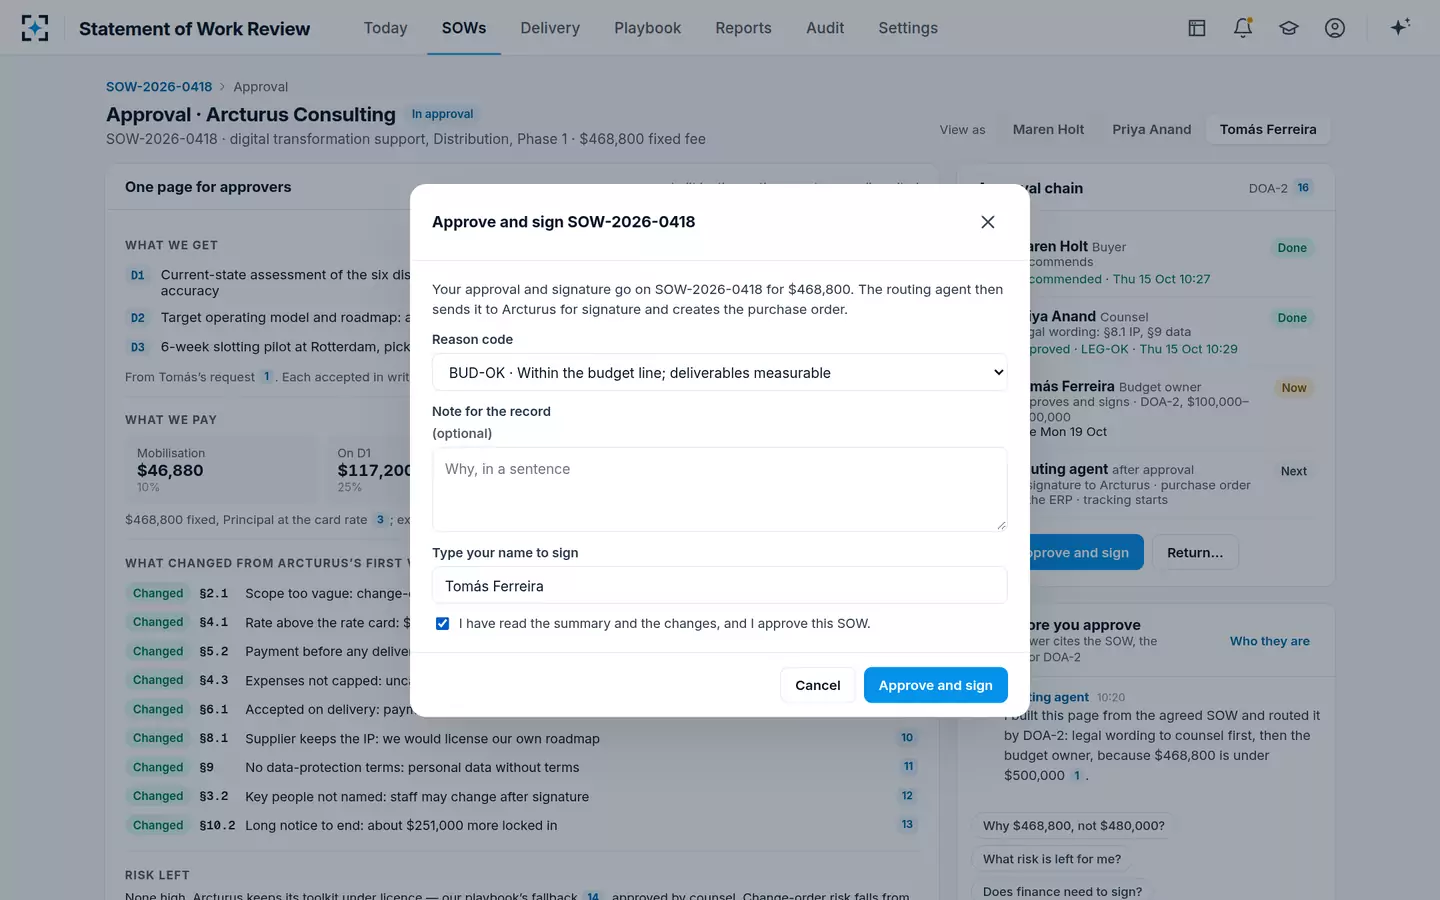Switch to the Delivery tab
The width and height of the screenshot is (1440, 900).
coord(550,28)
